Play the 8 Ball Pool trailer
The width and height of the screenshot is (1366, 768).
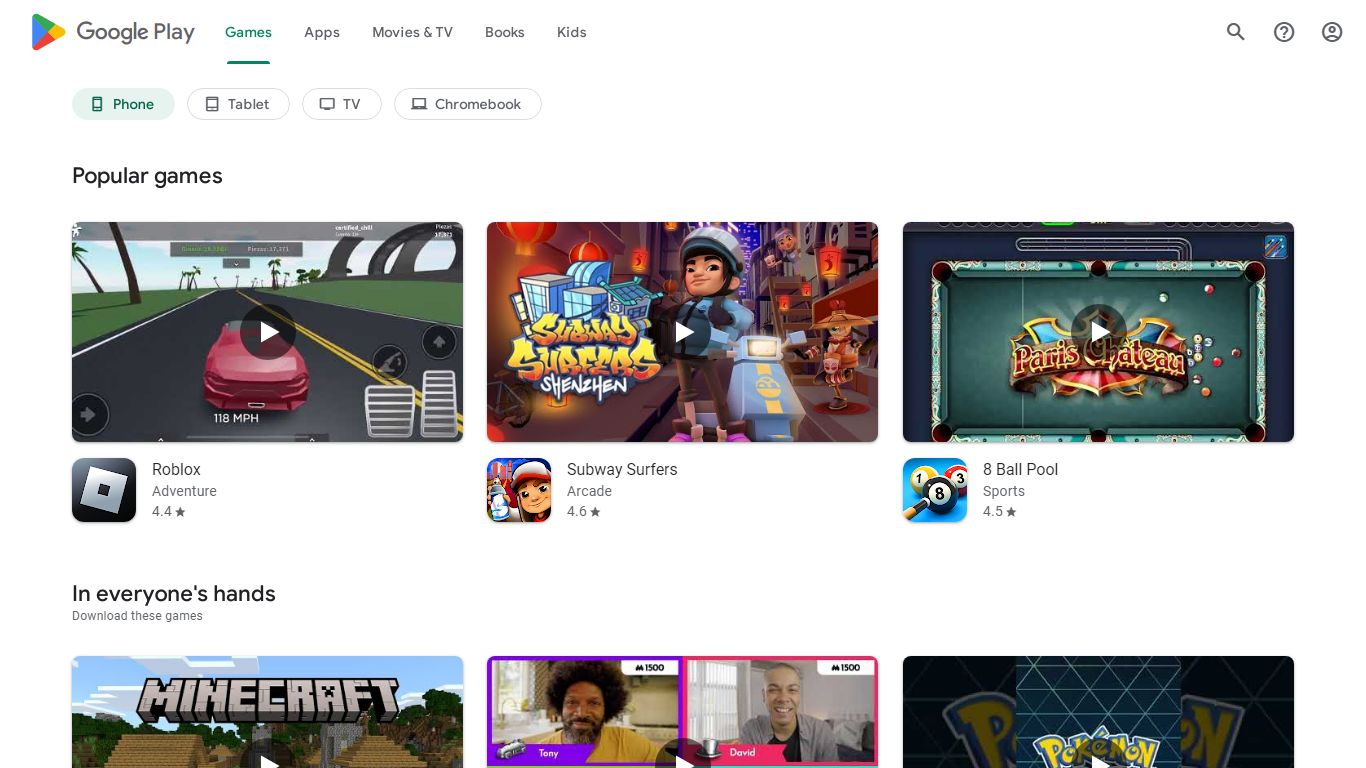coord(1098,332)
